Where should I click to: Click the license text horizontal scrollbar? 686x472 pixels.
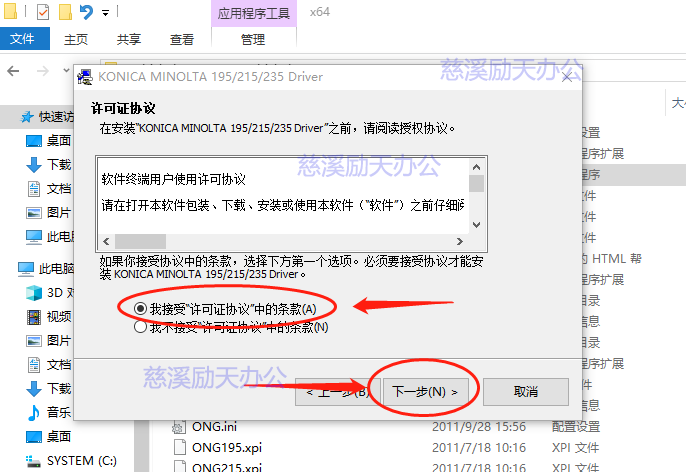click(139, 241)
